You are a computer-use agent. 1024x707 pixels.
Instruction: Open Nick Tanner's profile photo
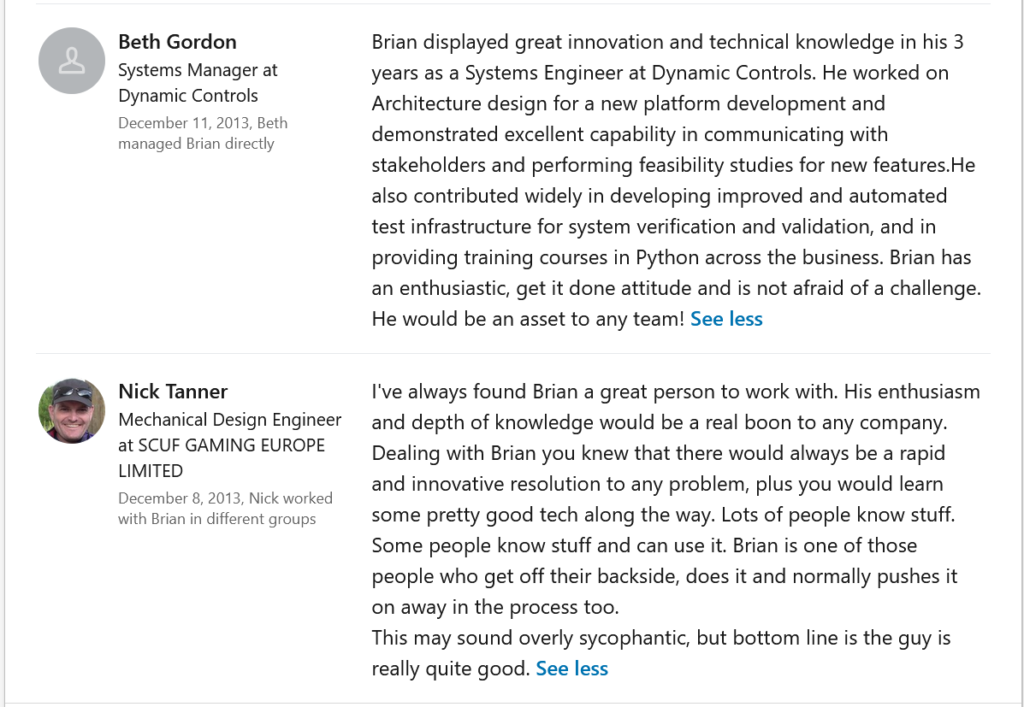[72, 411]
